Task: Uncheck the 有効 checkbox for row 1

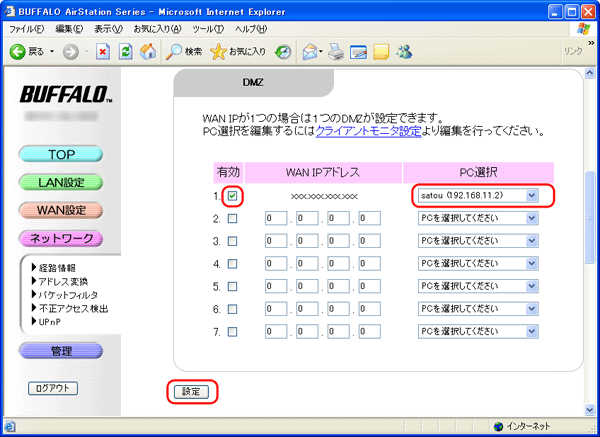Action: (232, 196)
